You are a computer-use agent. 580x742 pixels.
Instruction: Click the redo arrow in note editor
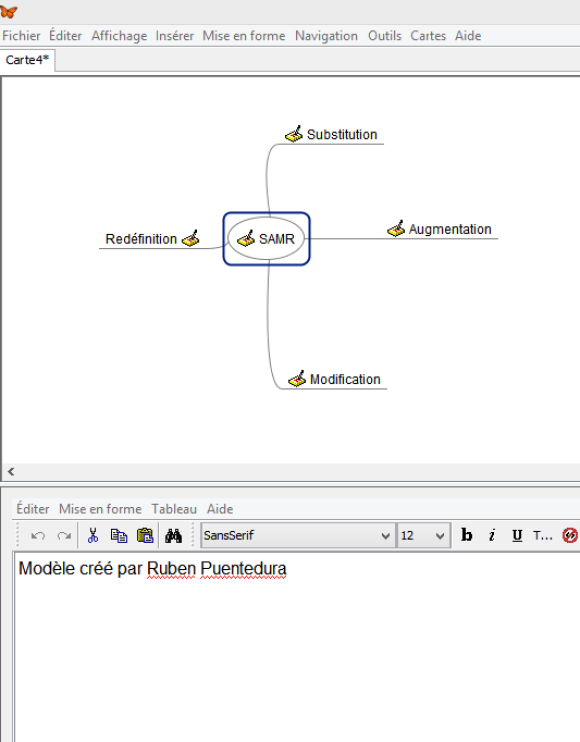point(64,536)
